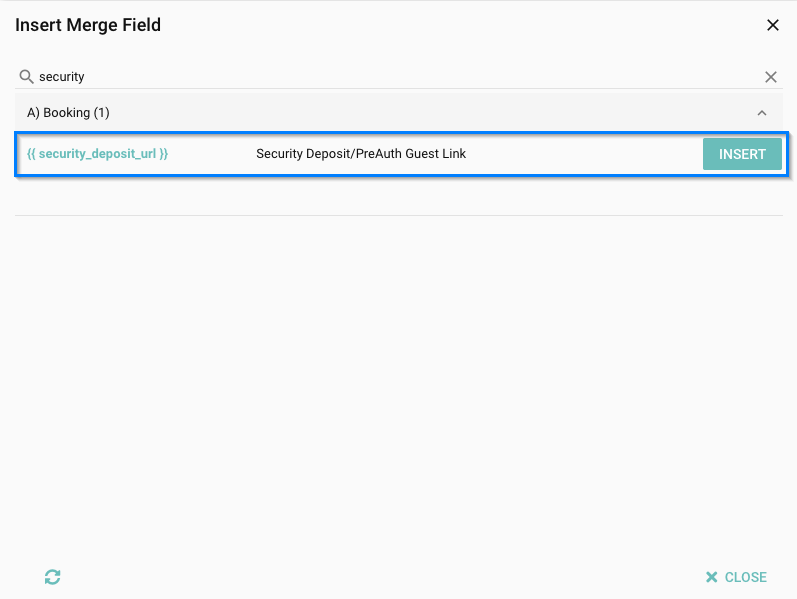797x599 pixels.
Task: Click the magnifier search icon
Action: click(27, 77)
